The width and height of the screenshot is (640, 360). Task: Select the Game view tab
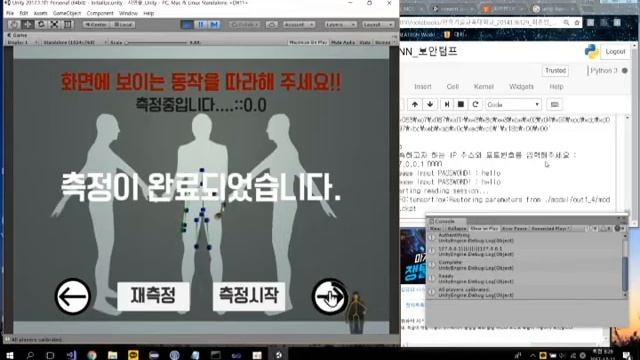(18, 36)
